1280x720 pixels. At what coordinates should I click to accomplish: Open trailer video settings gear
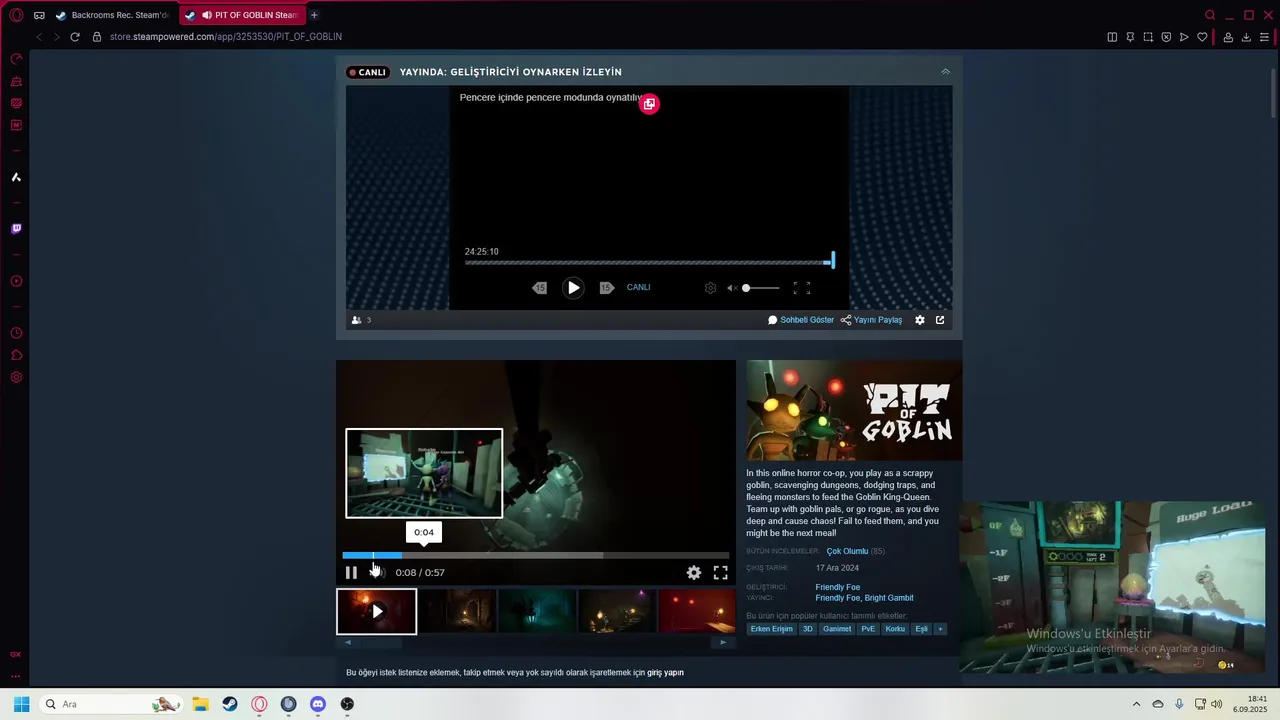tap(693, 573)
